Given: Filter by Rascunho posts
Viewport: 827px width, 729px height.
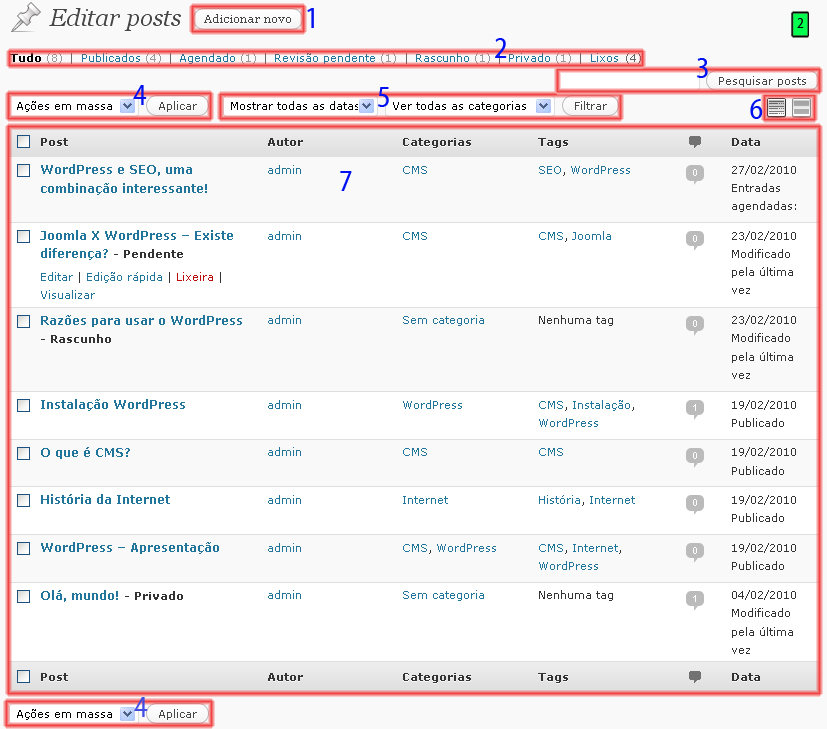Looking at the screenshot, I should 442,58.
